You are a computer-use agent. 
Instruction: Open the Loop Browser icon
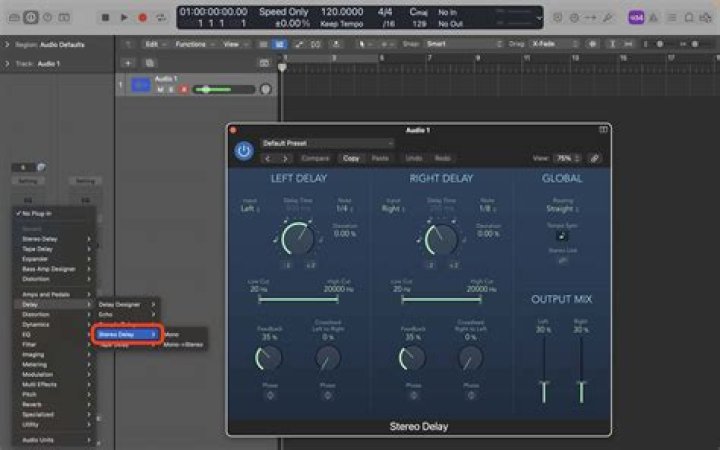(705, 17)
